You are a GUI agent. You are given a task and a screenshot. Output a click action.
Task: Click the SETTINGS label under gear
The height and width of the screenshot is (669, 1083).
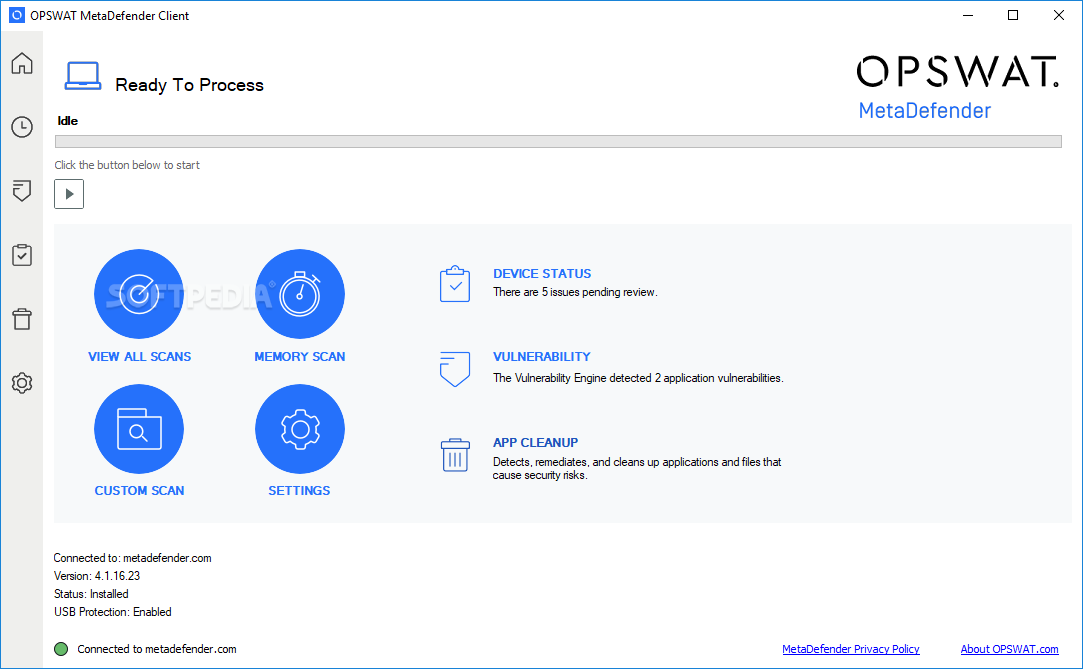pyautogui.click(x=299, y=491)
